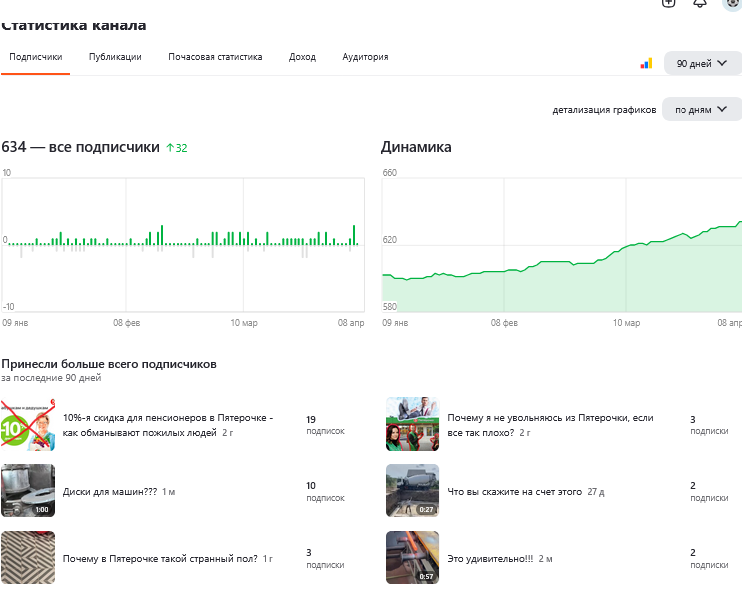
Task: Open the Почасовая статистика tab
Action: pyautogui.click(x=215, y=57)
